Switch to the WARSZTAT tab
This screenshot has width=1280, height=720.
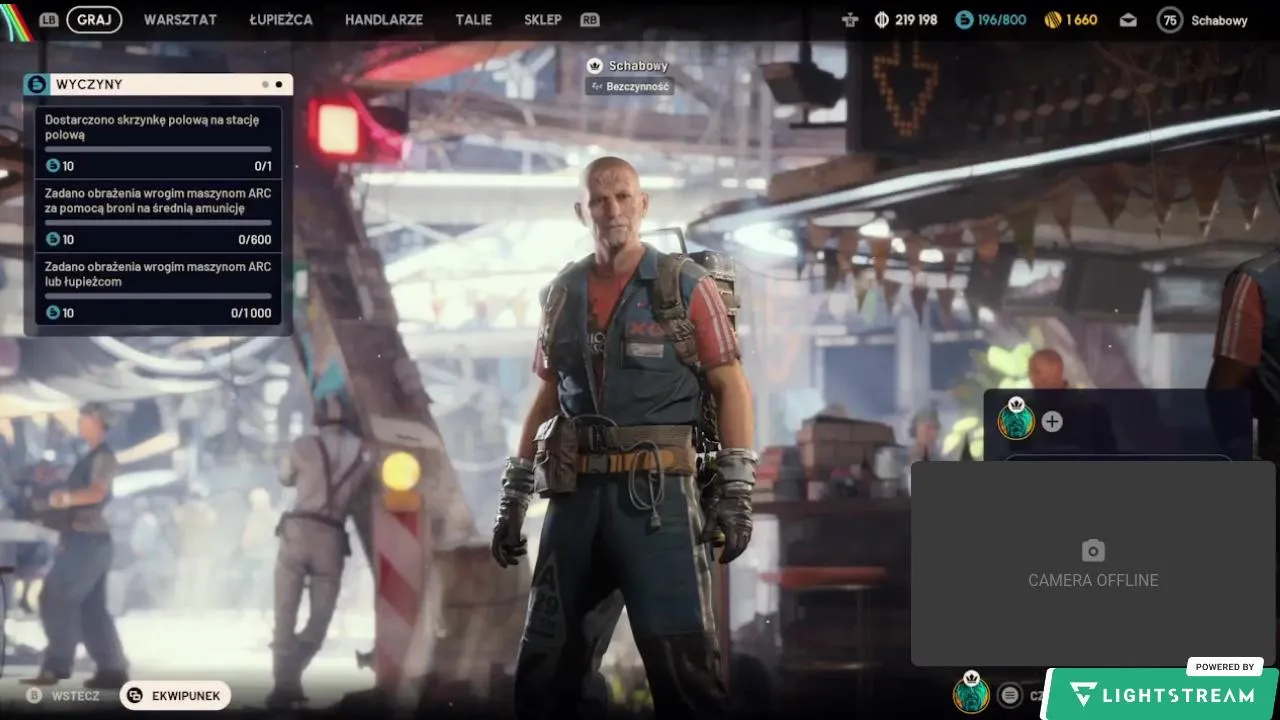(180, 20)
